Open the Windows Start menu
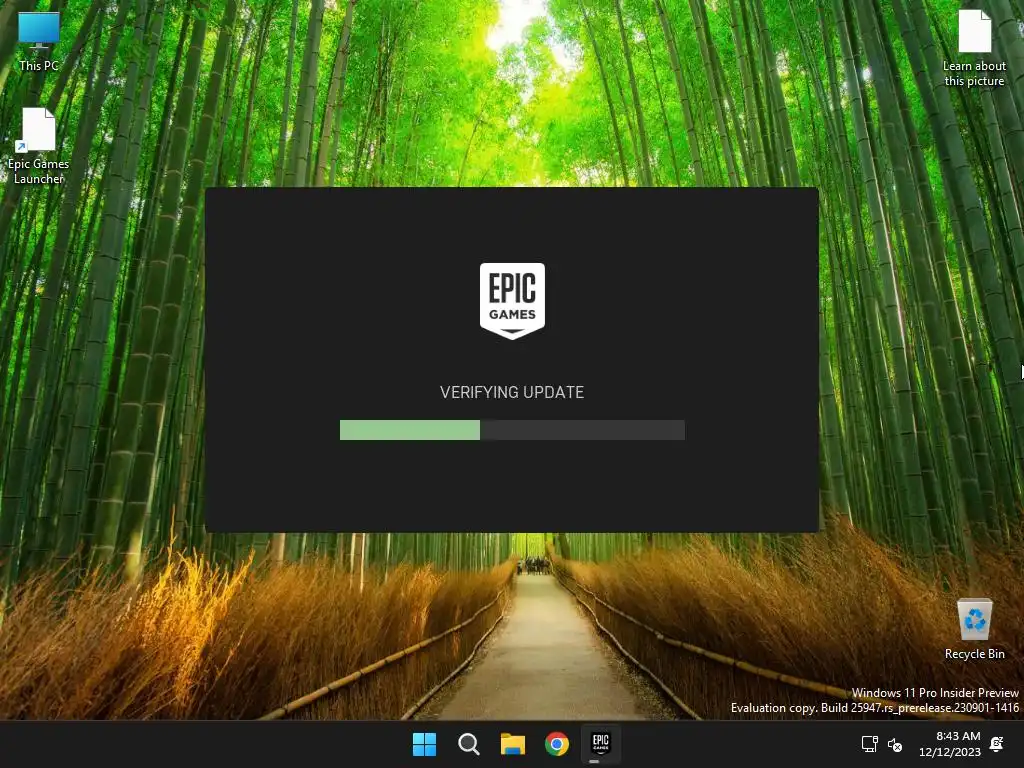The height and width of the screenshot is (768, 1024). (424, 744)
